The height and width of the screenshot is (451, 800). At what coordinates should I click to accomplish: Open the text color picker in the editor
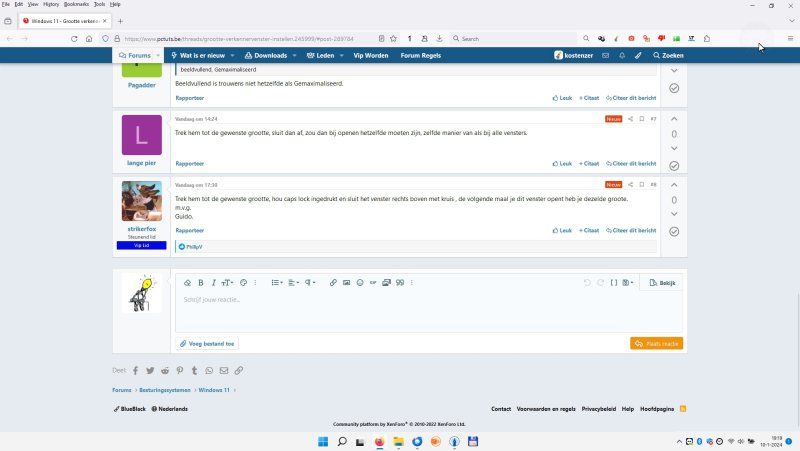coord(243,283)
